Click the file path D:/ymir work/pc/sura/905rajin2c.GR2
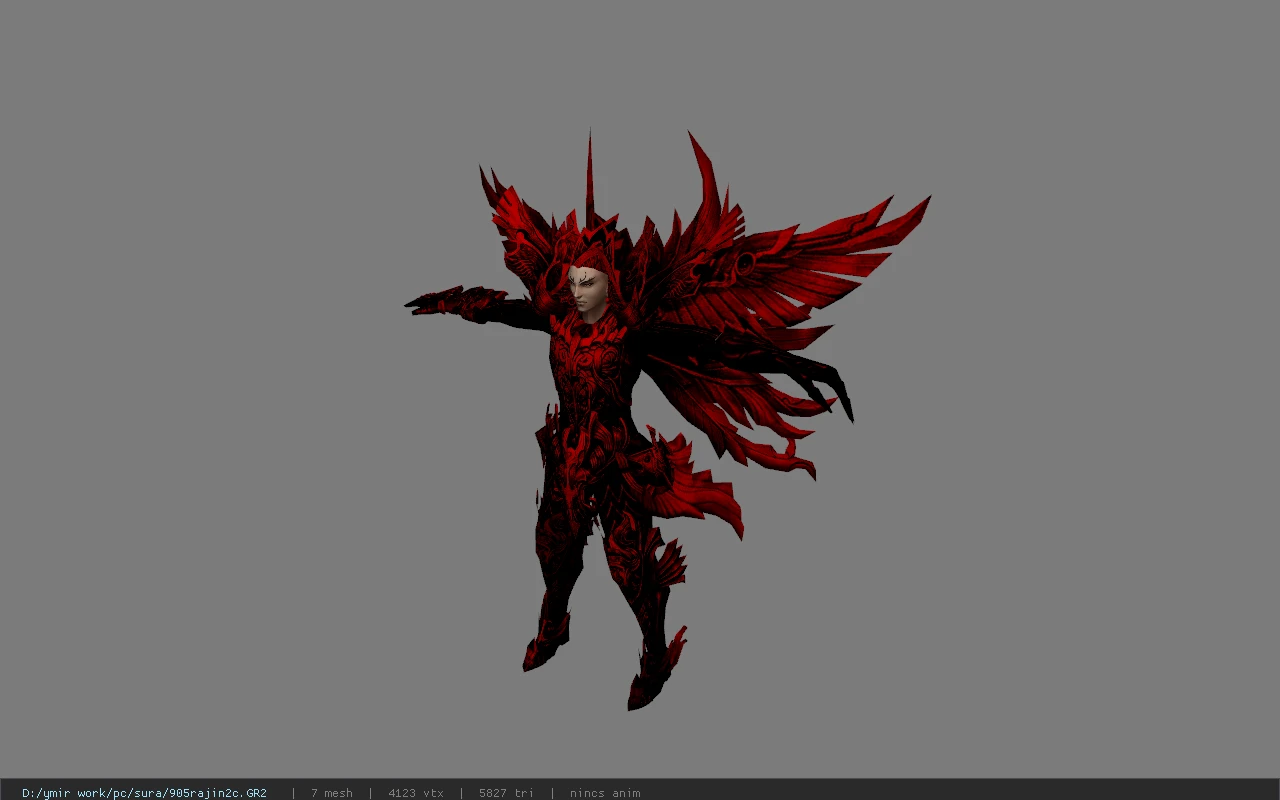The width and height of the screenshot is (1280, 800). (144, 793)
